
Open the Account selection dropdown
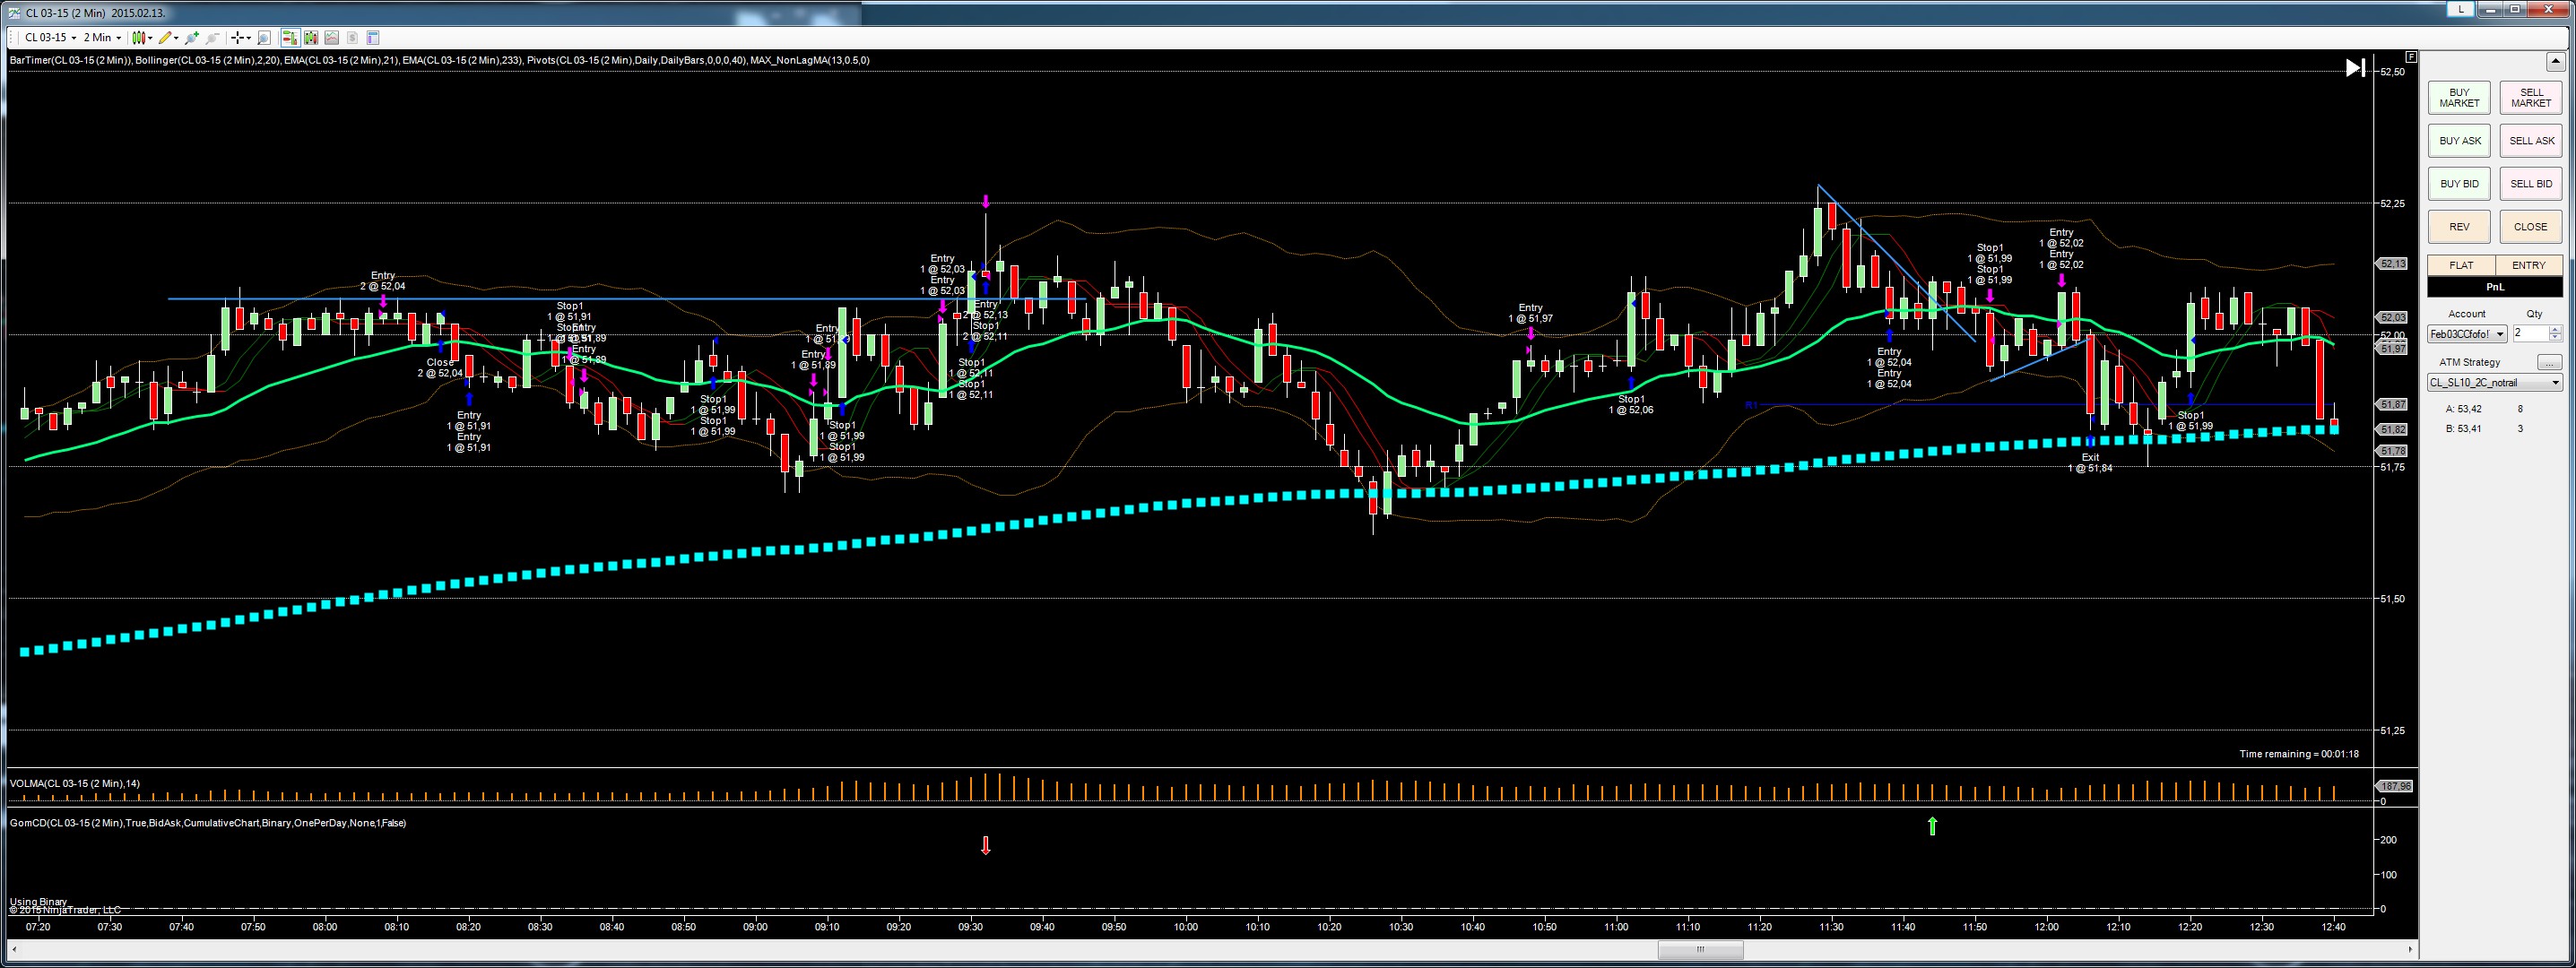point(2467,334)
